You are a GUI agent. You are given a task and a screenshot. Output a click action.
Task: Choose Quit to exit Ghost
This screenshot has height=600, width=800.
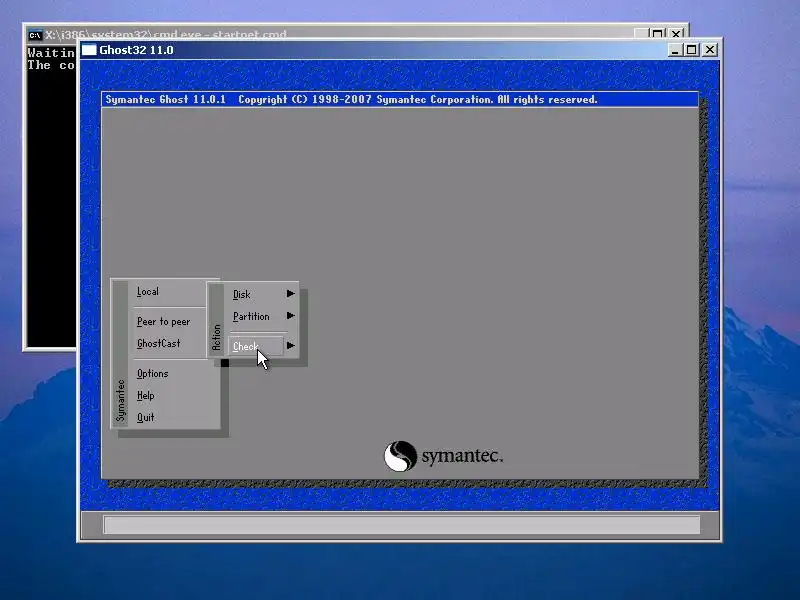pos(145,417)
